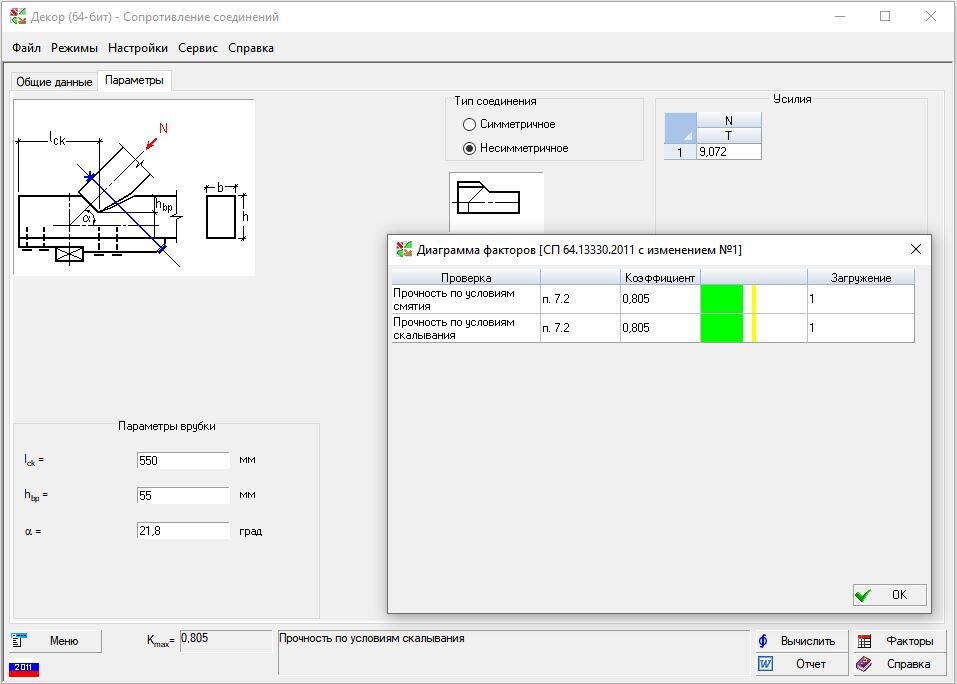This screenshot has height=684, width=957.
Task: Confirm the factor diagram with OK button
Action: [x=889, y=595]
